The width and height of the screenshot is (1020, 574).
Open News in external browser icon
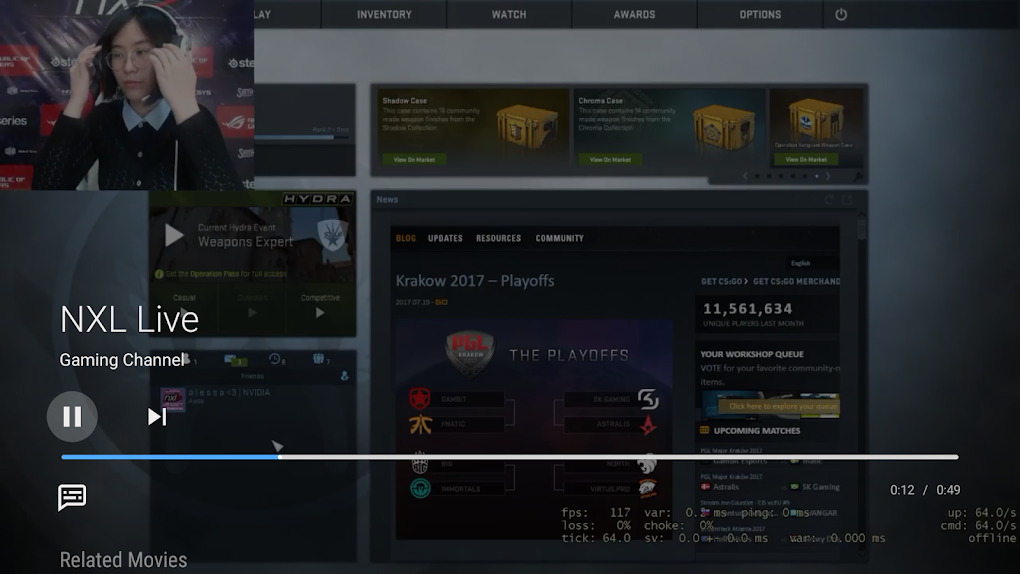[x=847, y=200]
